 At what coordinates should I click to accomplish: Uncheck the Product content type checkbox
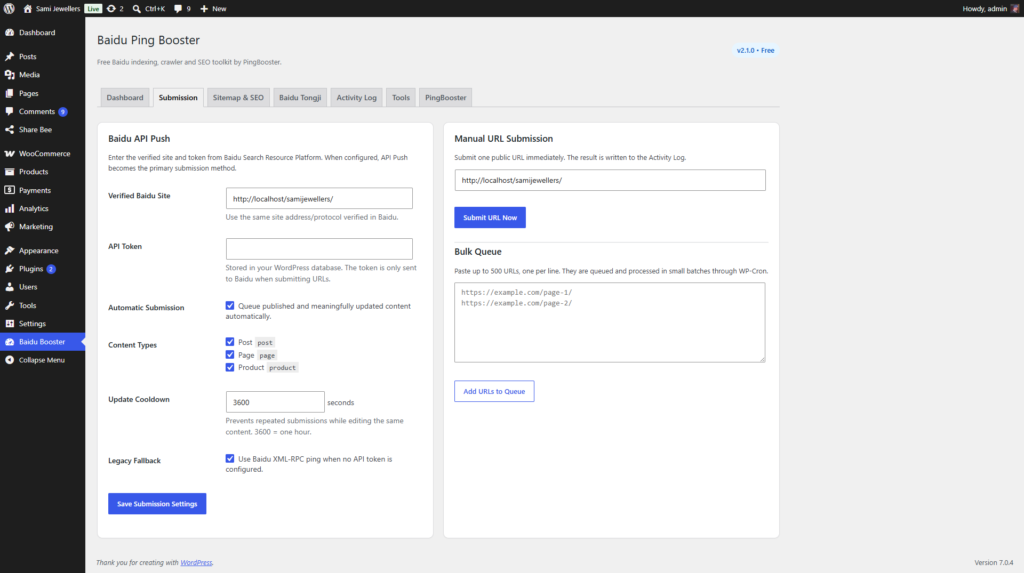[230, 367]
